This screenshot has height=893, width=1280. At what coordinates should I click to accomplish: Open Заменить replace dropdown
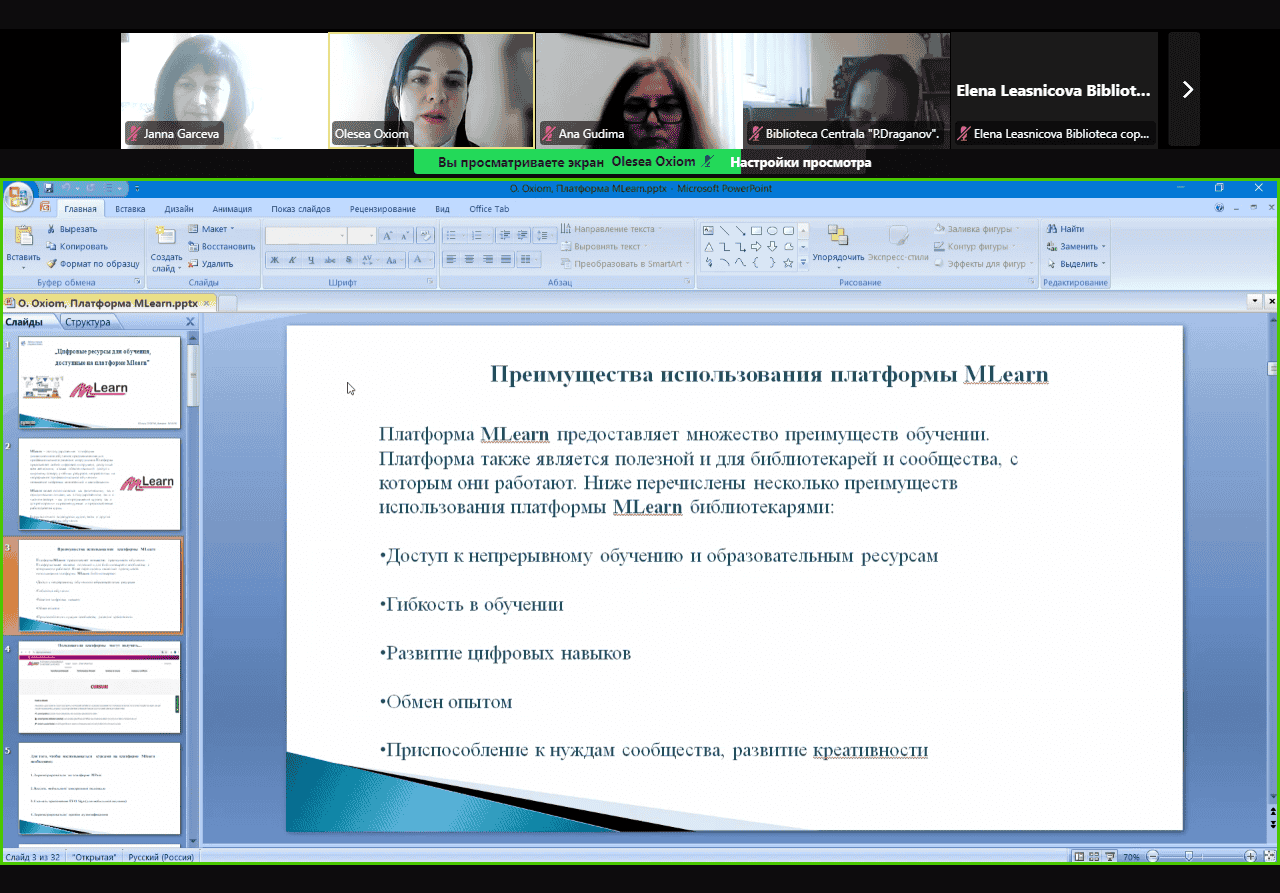pos(1076,246)
